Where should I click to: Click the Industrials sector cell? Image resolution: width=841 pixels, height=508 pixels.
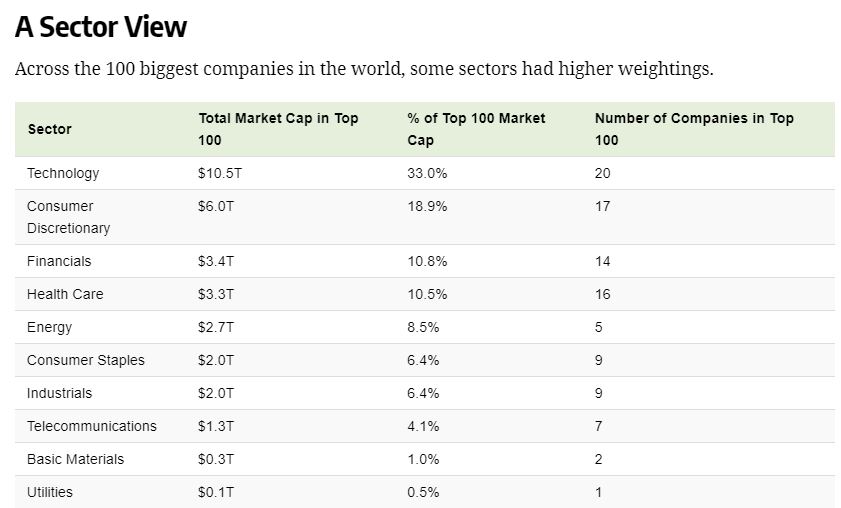59,393
